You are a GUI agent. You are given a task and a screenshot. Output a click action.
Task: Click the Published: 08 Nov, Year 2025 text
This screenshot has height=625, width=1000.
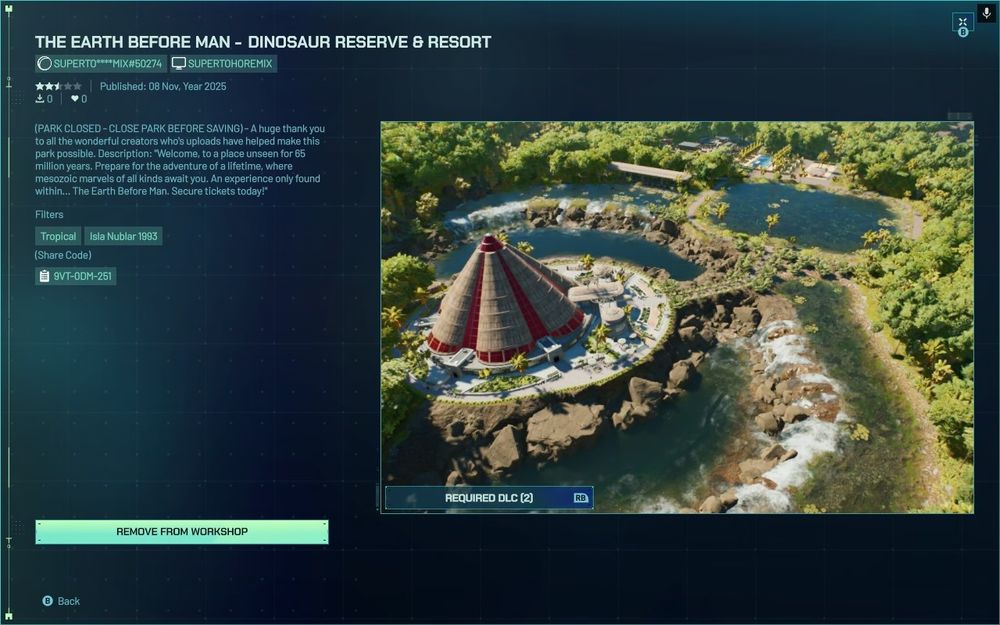click(163, 86)
